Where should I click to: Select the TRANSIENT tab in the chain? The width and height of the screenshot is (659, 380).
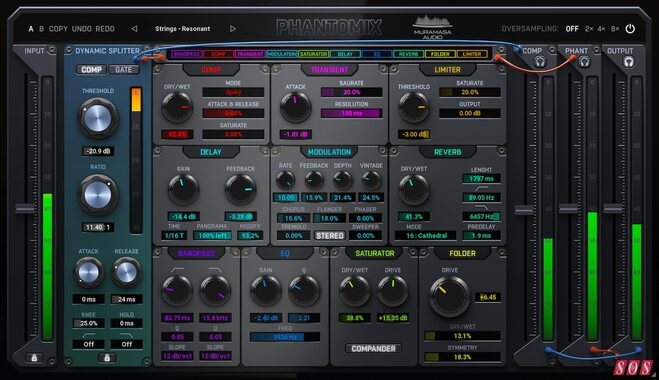pyautogui.click(x=250, y=54)
